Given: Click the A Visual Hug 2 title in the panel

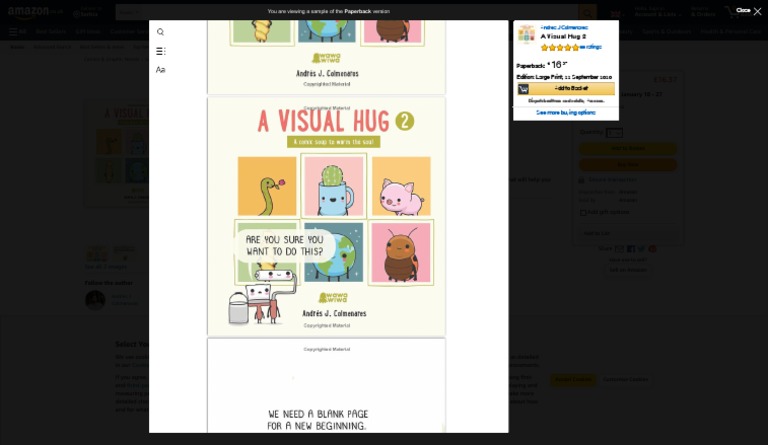Looking at the screenshot, I should point(563,36).
